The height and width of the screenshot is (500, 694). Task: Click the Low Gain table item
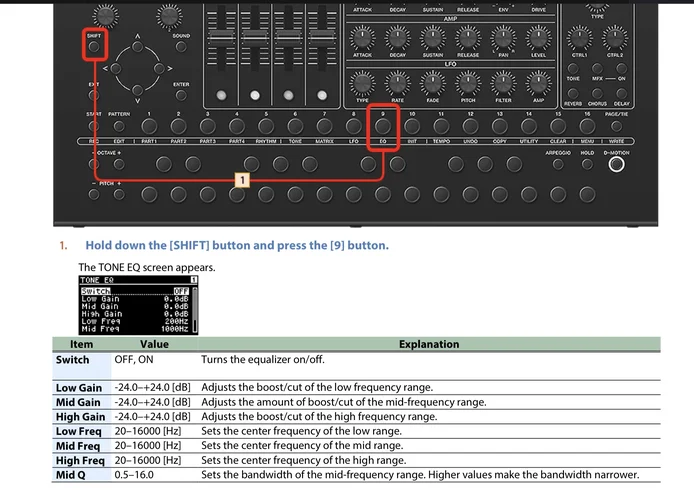[79, 386]
